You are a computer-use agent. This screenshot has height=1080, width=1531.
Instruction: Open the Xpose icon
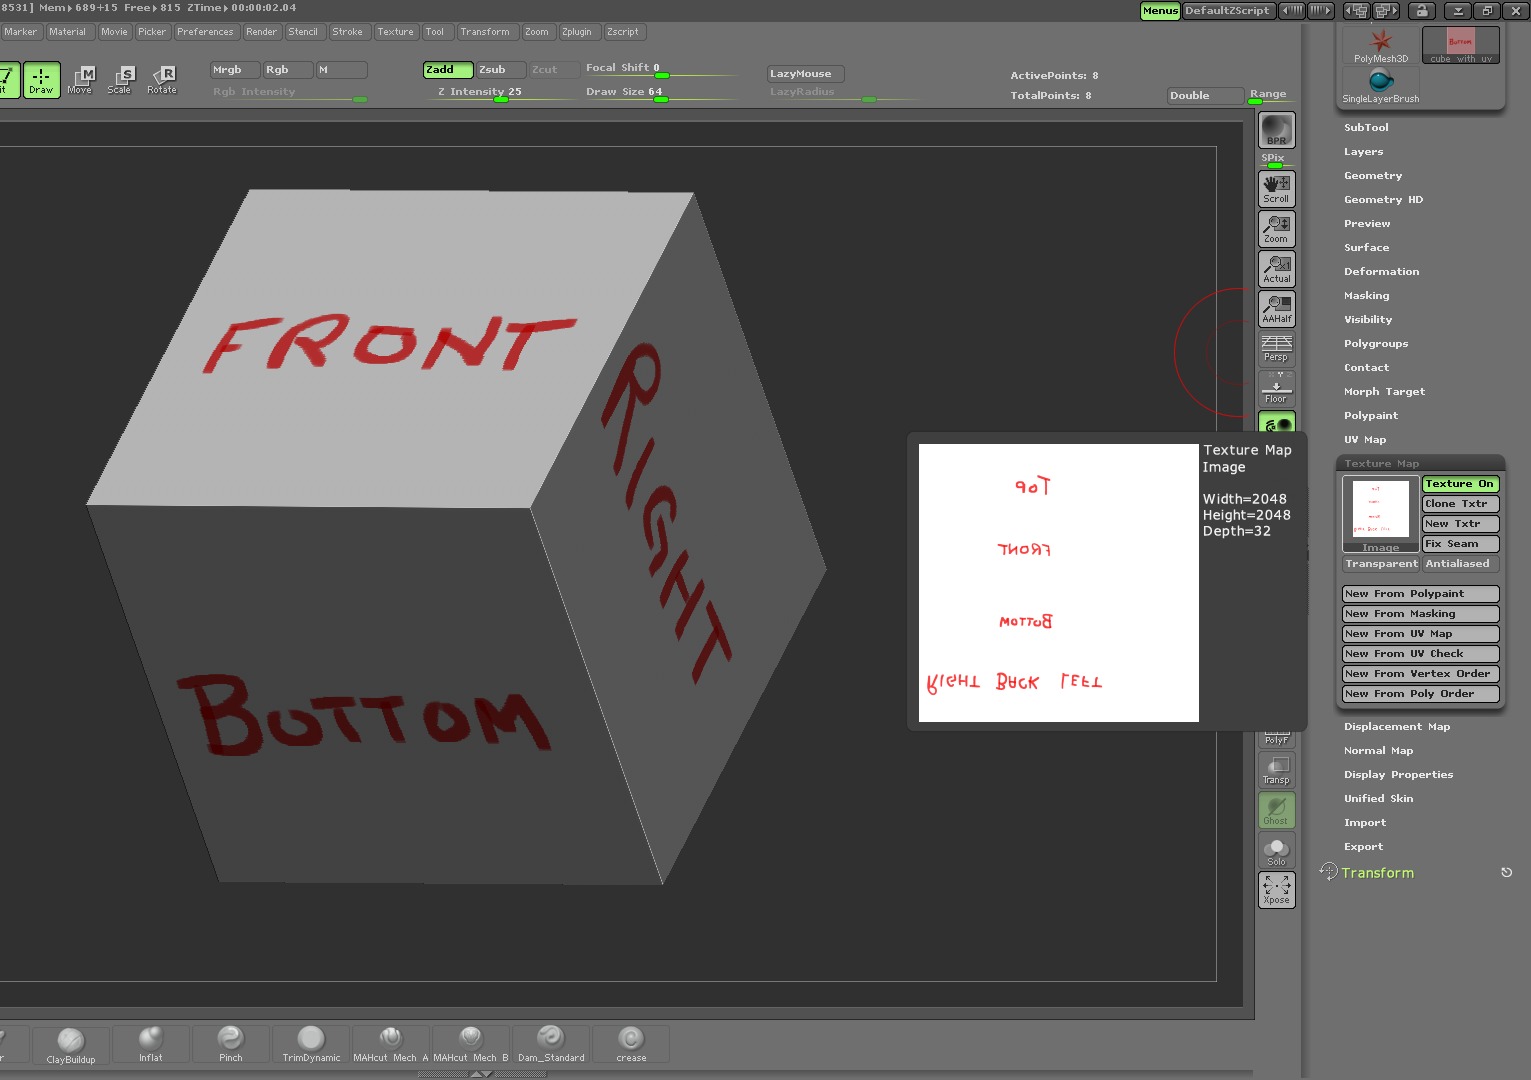1276,889
